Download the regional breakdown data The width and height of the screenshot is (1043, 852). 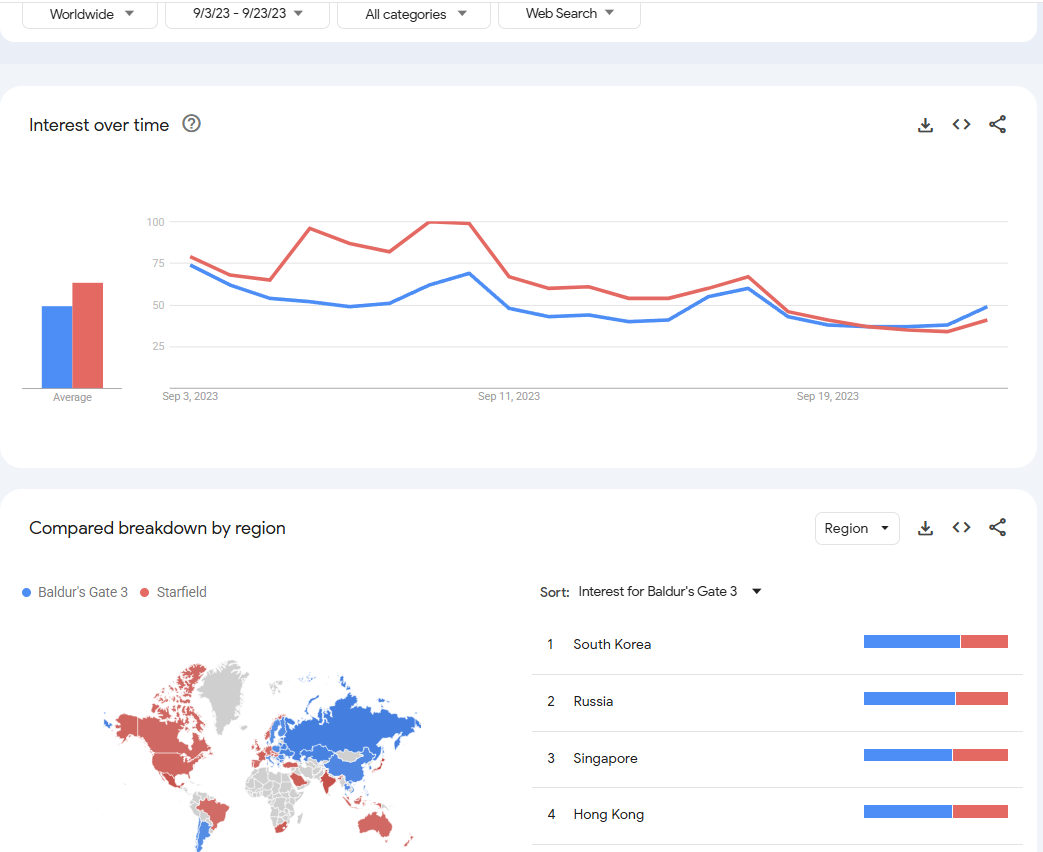point(925,528)
